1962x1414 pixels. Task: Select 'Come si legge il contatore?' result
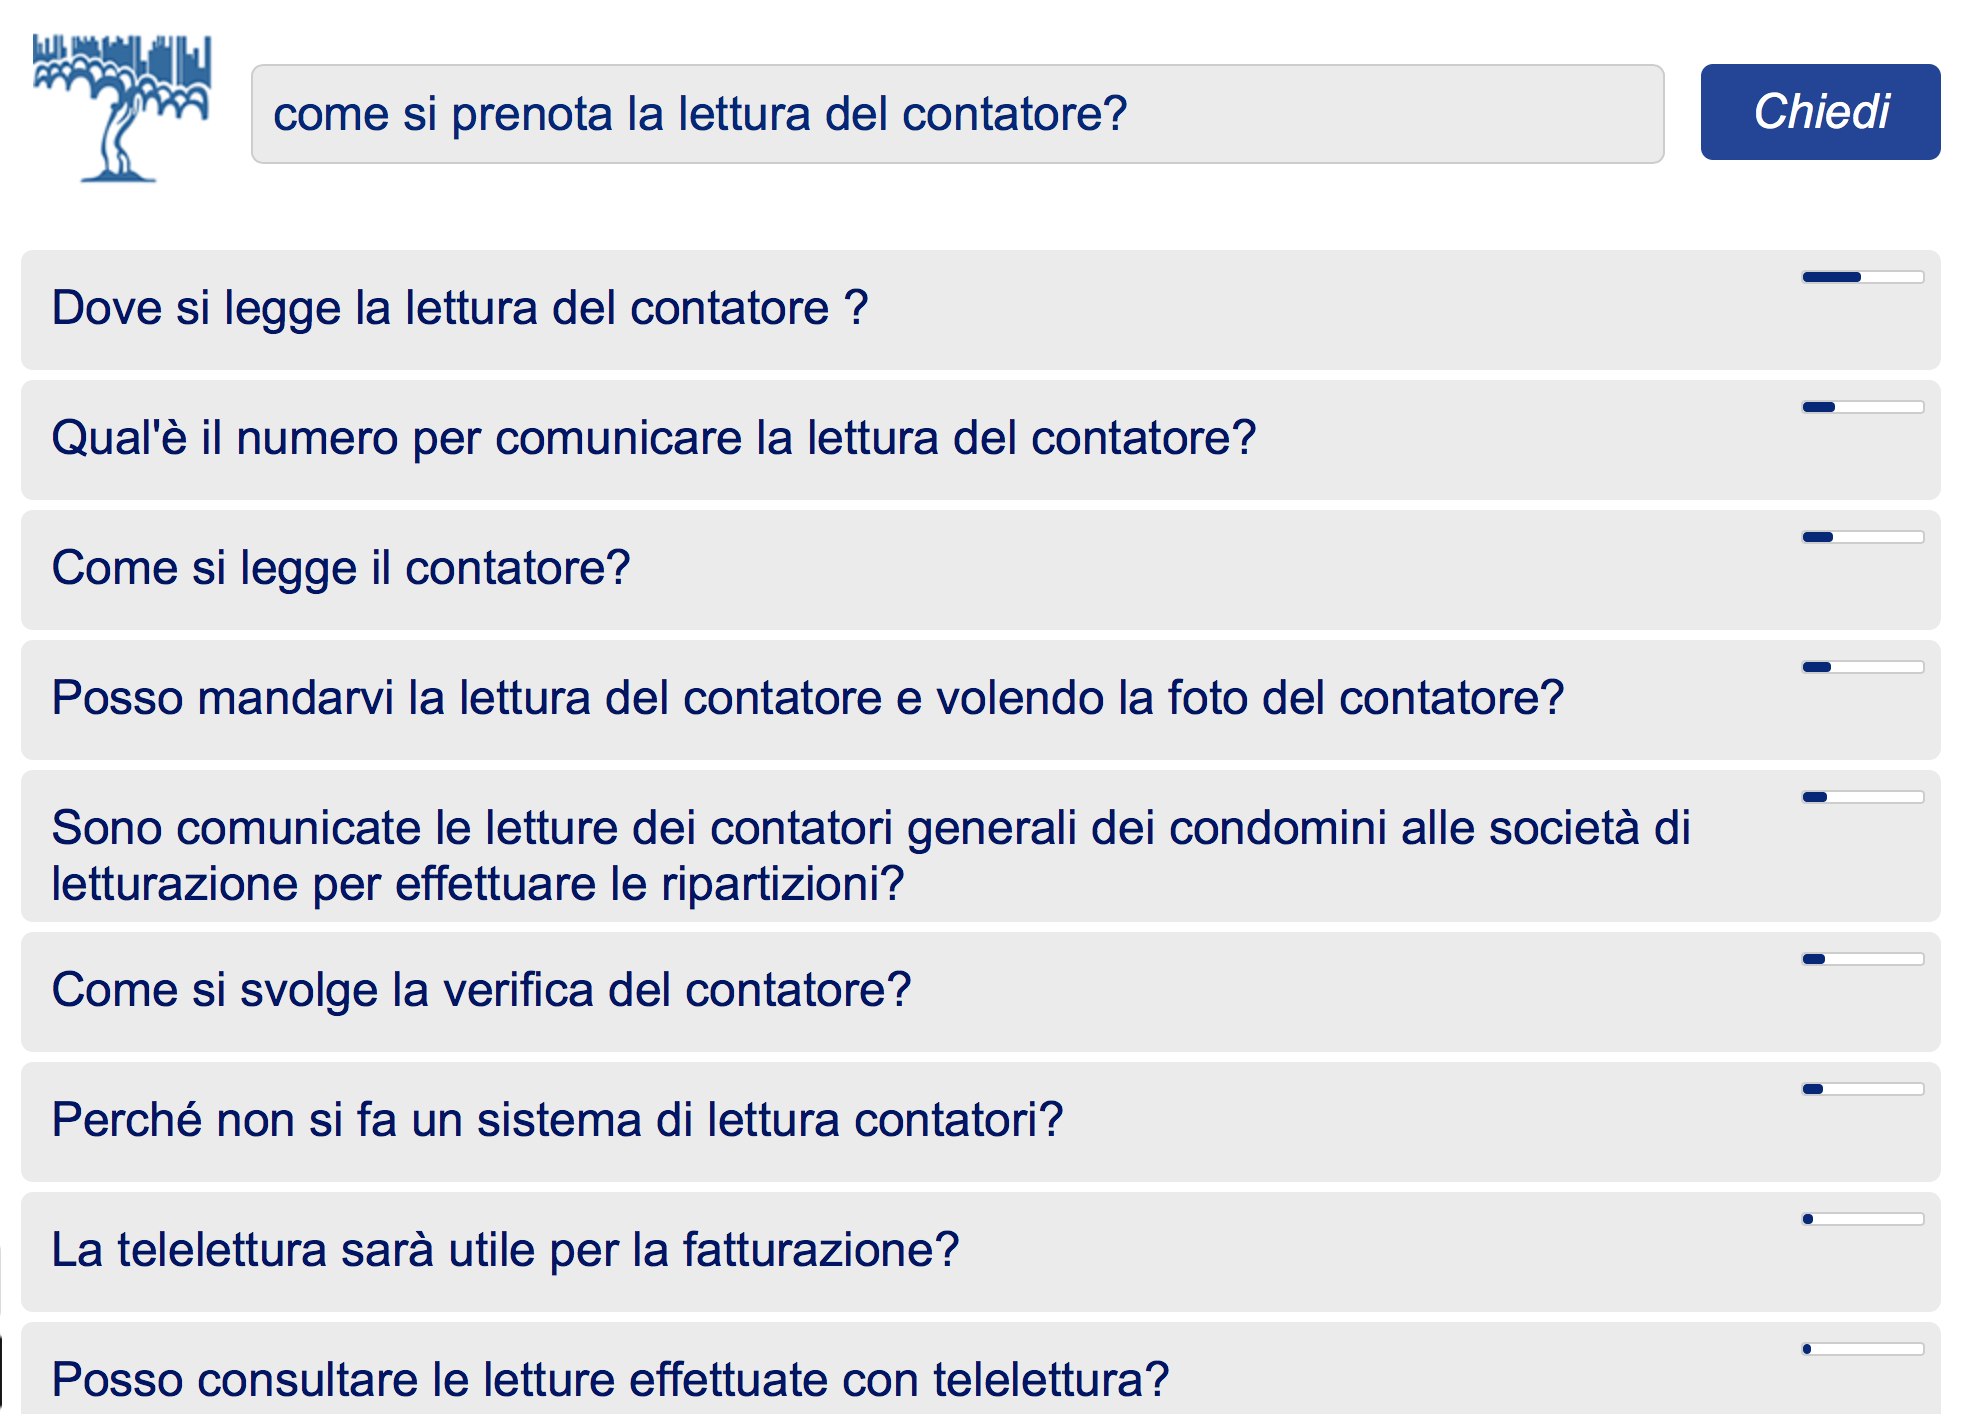pyautogui.click(x=341, y=568)
